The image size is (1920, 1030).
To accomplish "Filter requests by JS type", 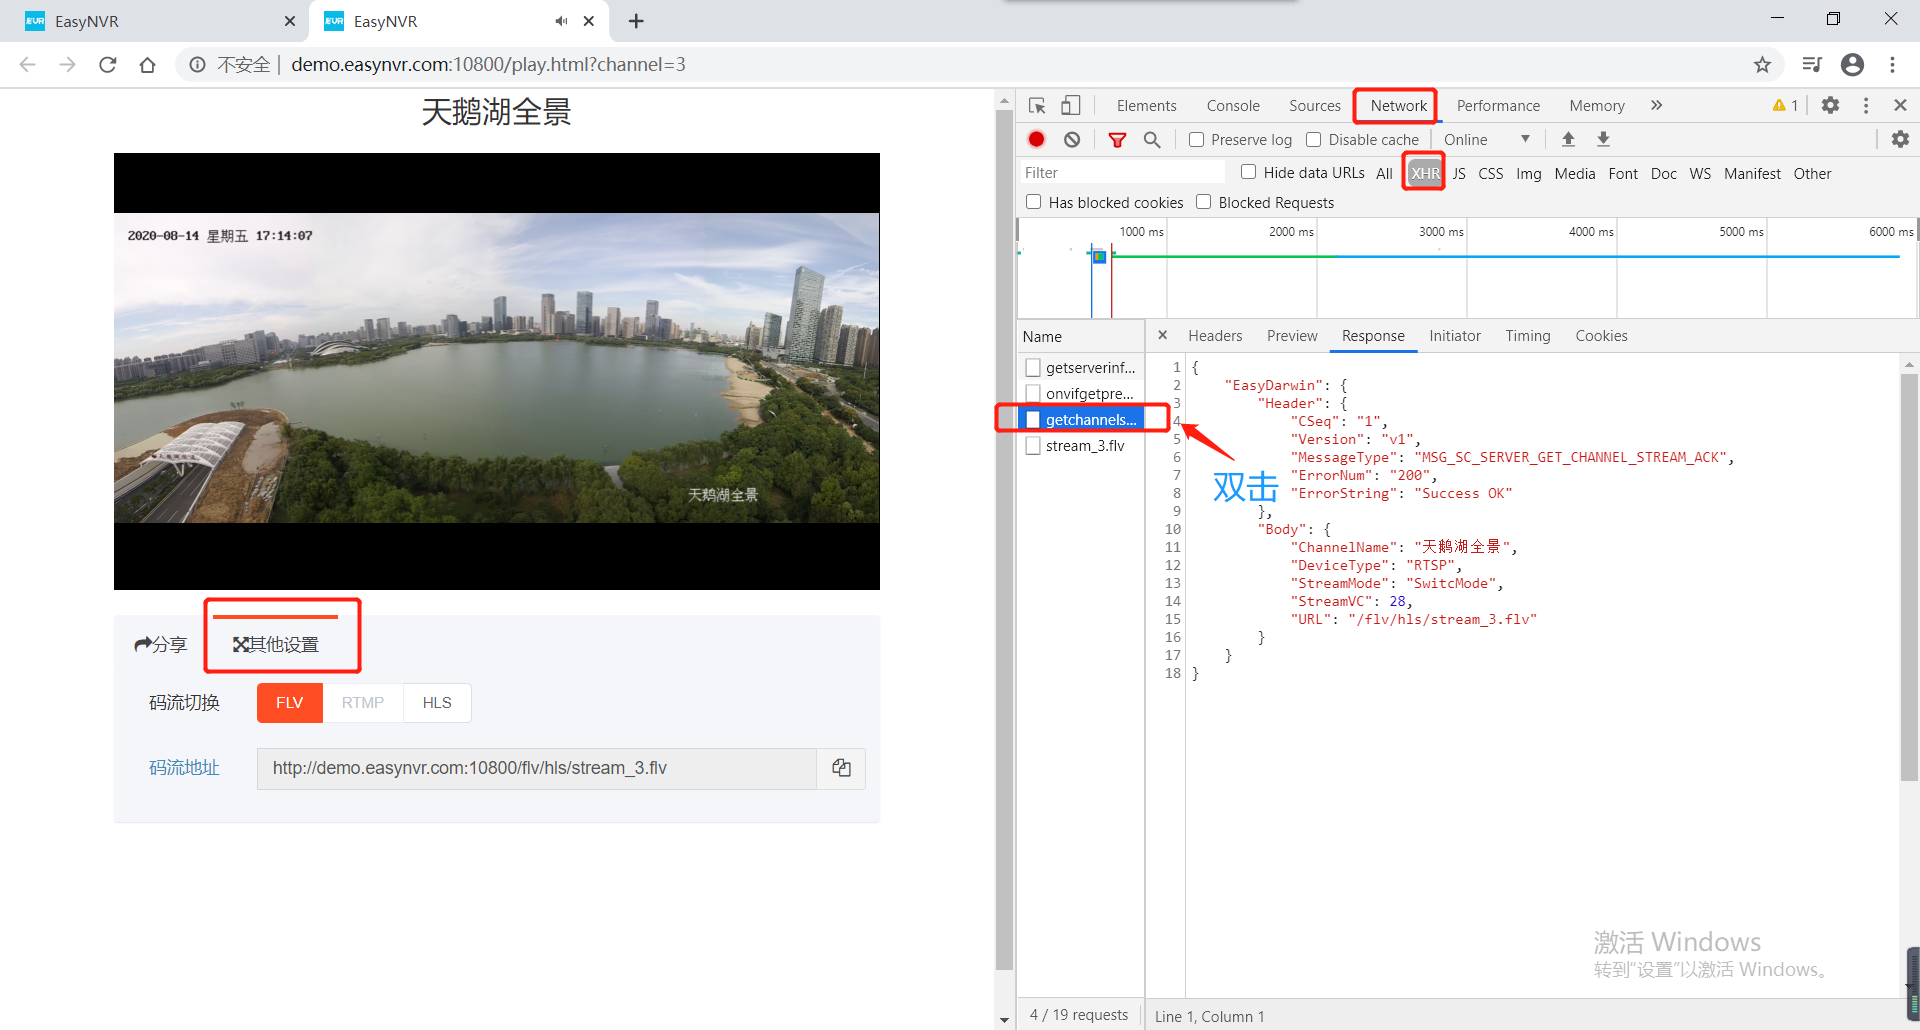I will tap(1459, 174).
